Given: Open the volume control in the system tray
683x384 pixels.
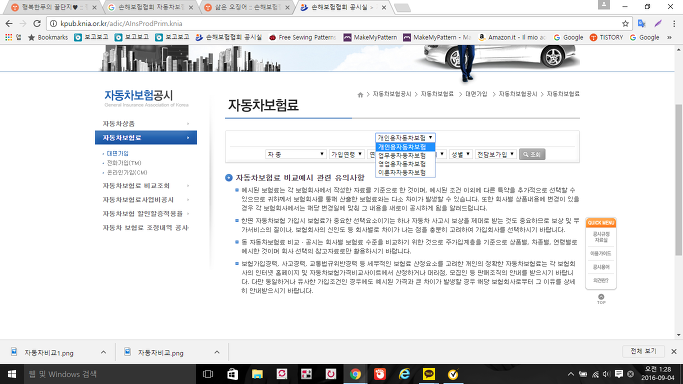Looking at the screenshot, I should 607,374.
